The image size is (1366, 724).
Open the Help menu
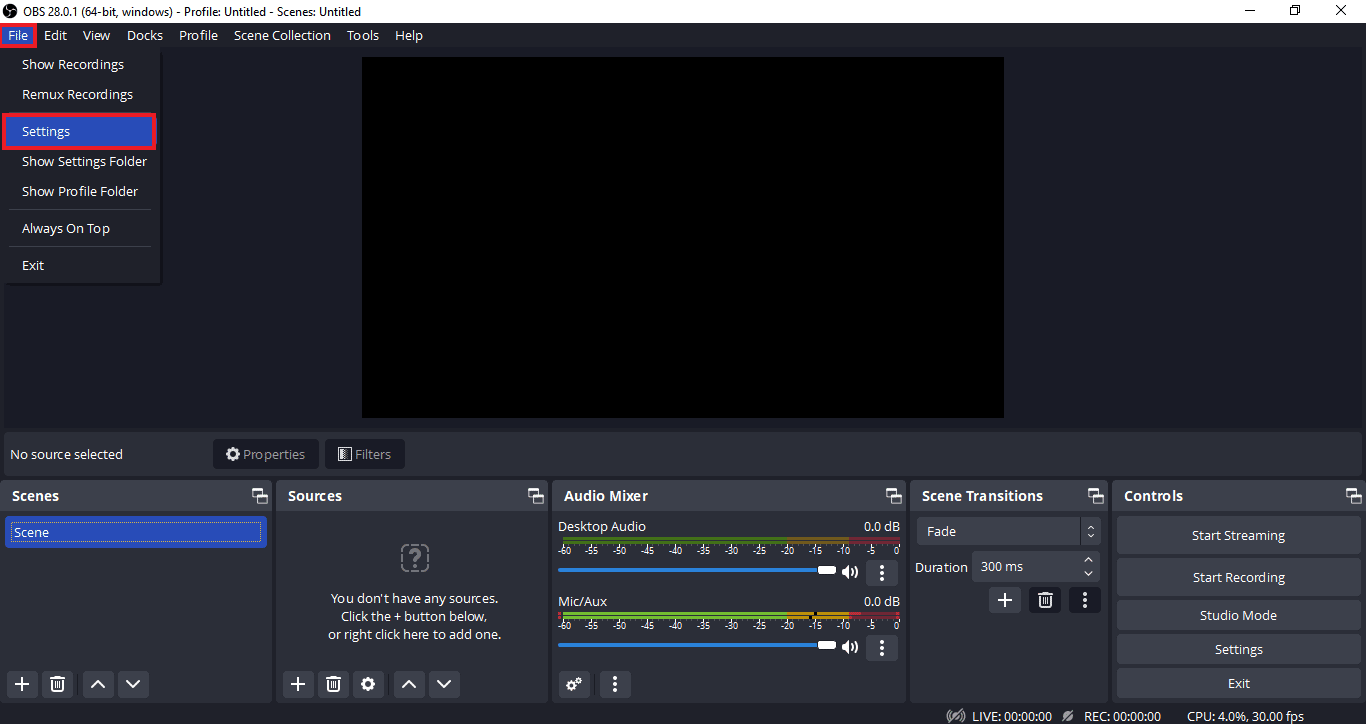[x=409, y=35]
